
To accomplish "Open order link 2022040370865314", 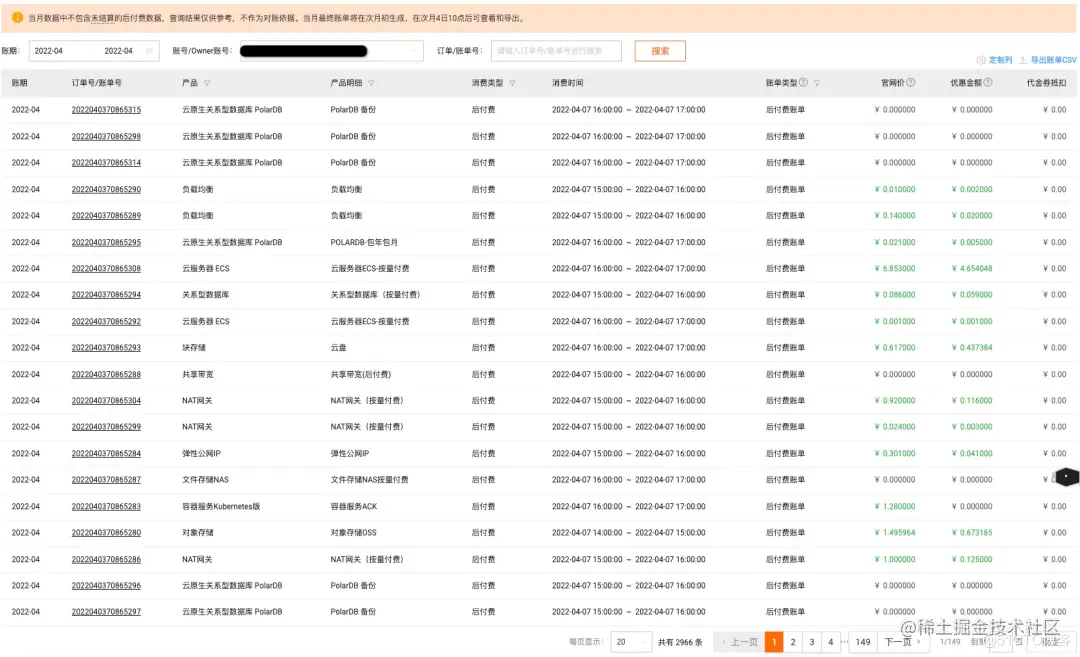I will point(106,163).
